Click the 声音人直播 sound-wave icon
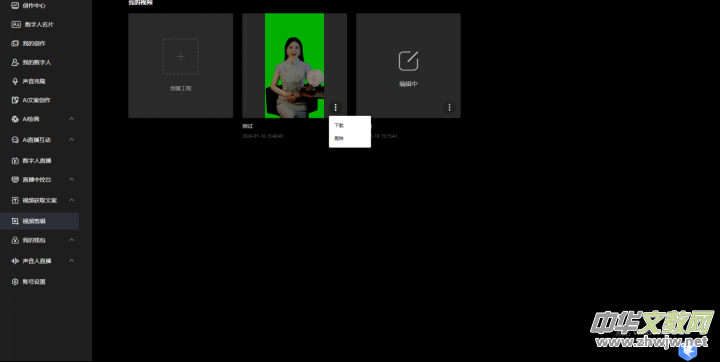Image resolution: width=720 pixels, height=362 pixels. [15, 260]
